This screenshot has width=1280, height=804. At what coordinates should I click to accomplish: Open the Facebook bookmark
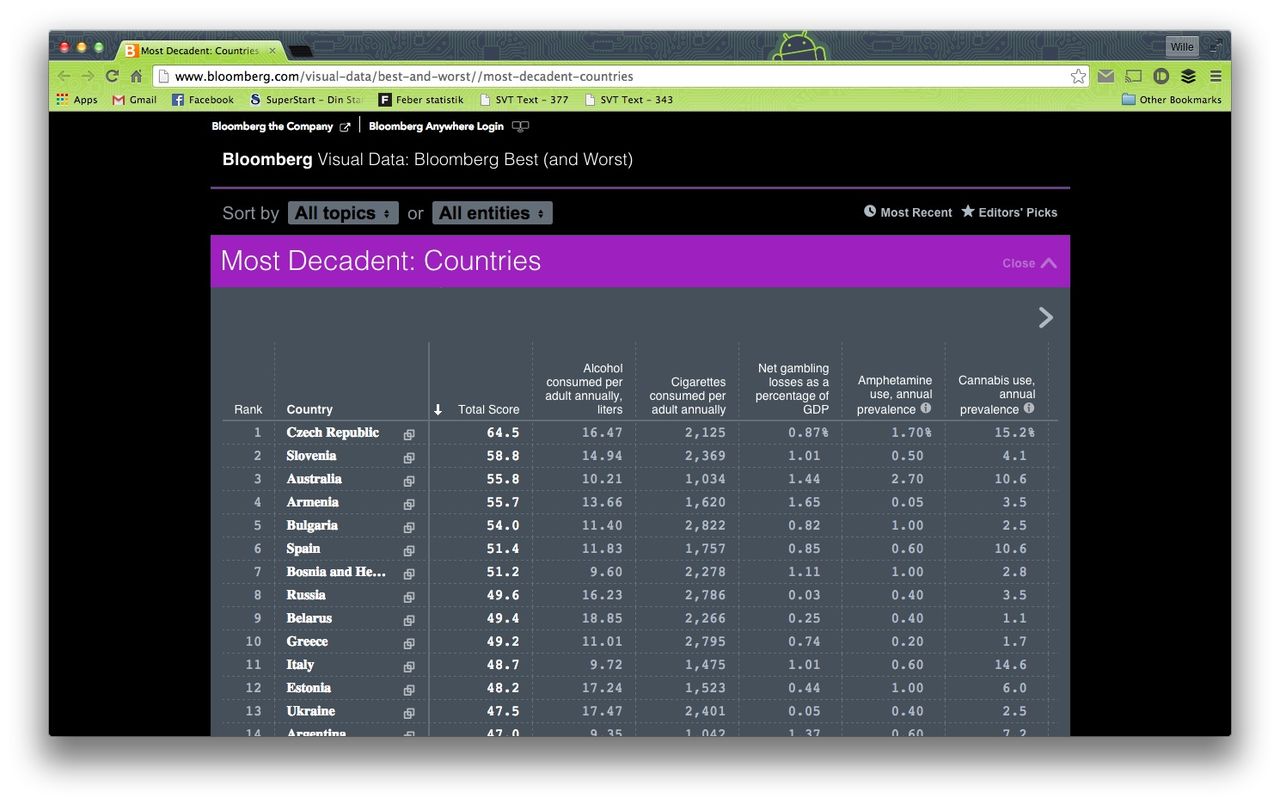(203, 100)
